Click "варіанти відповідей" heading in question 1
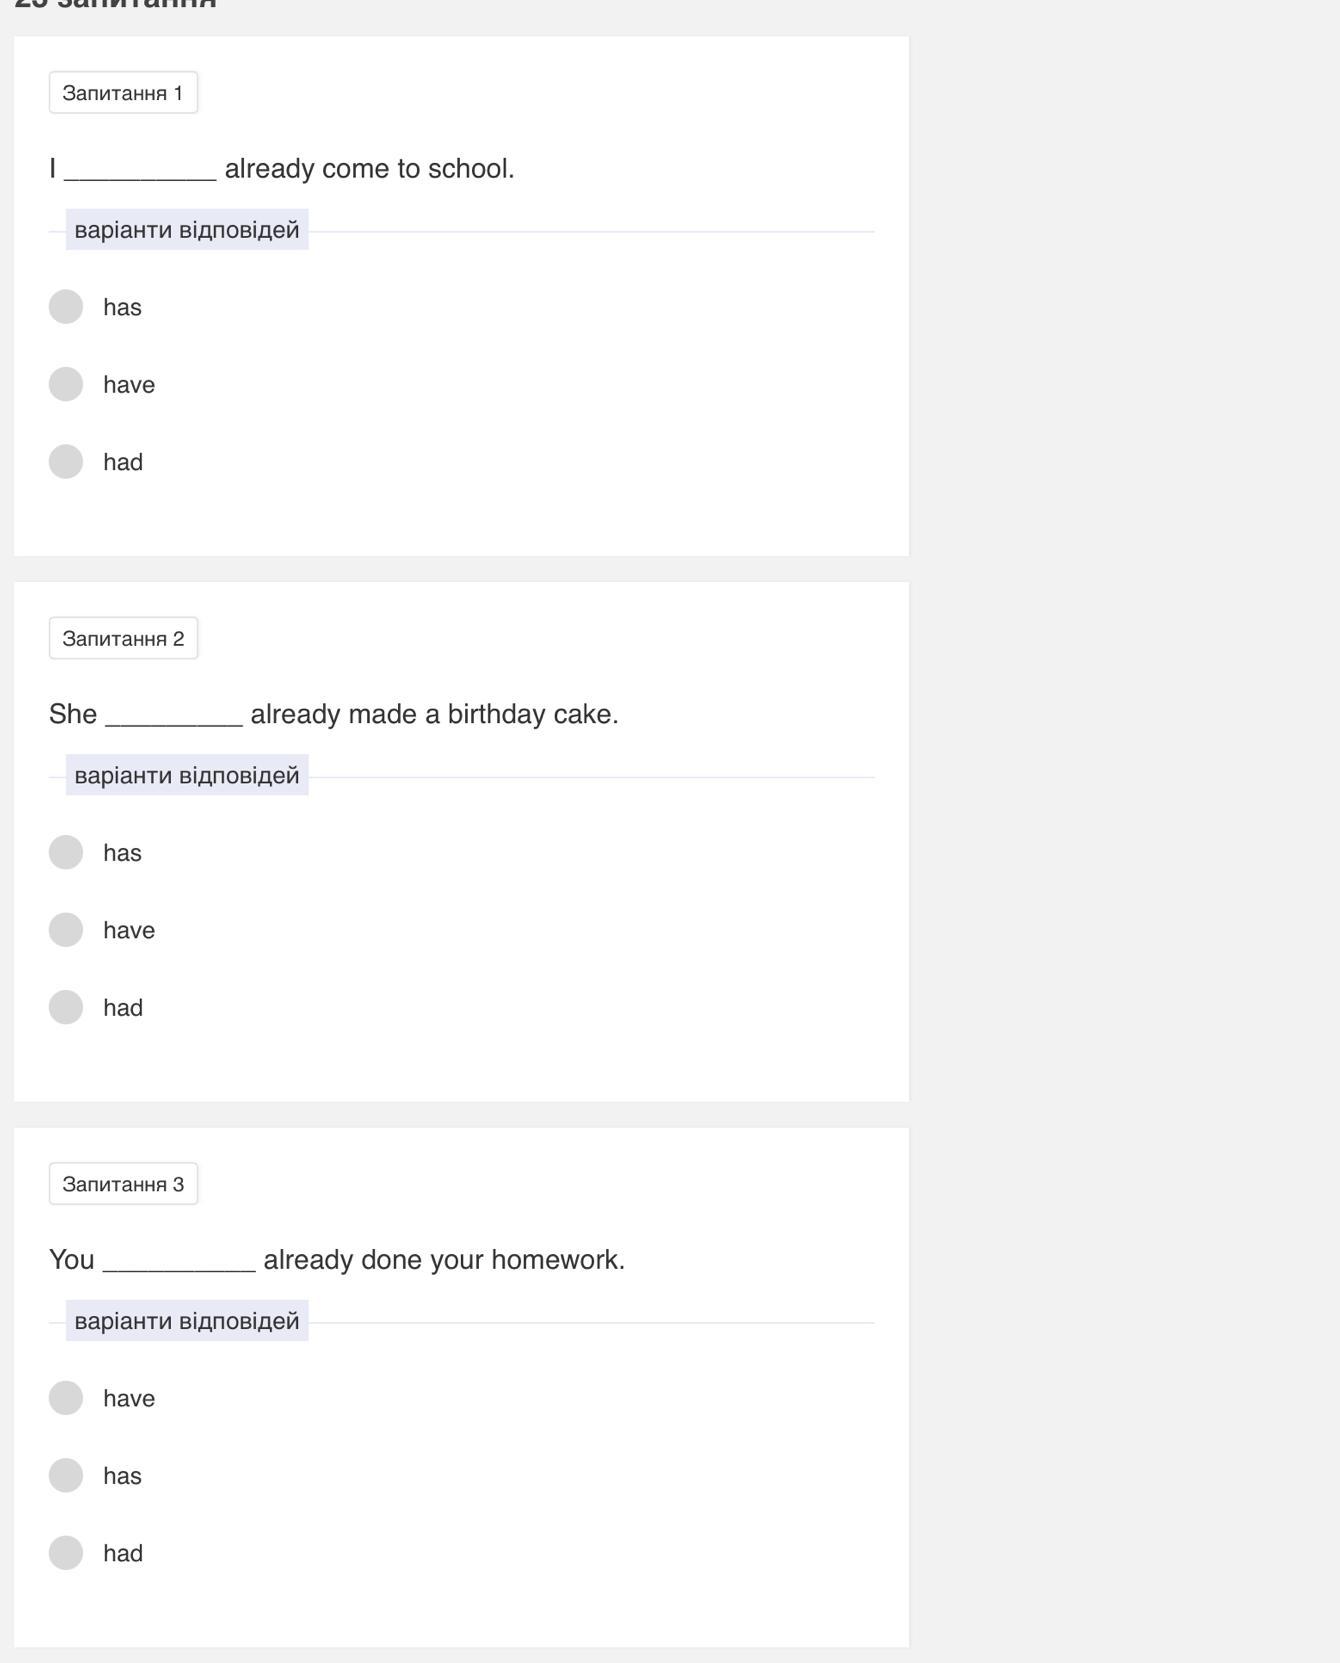1340x1663 pixels. tap(187, 230)
